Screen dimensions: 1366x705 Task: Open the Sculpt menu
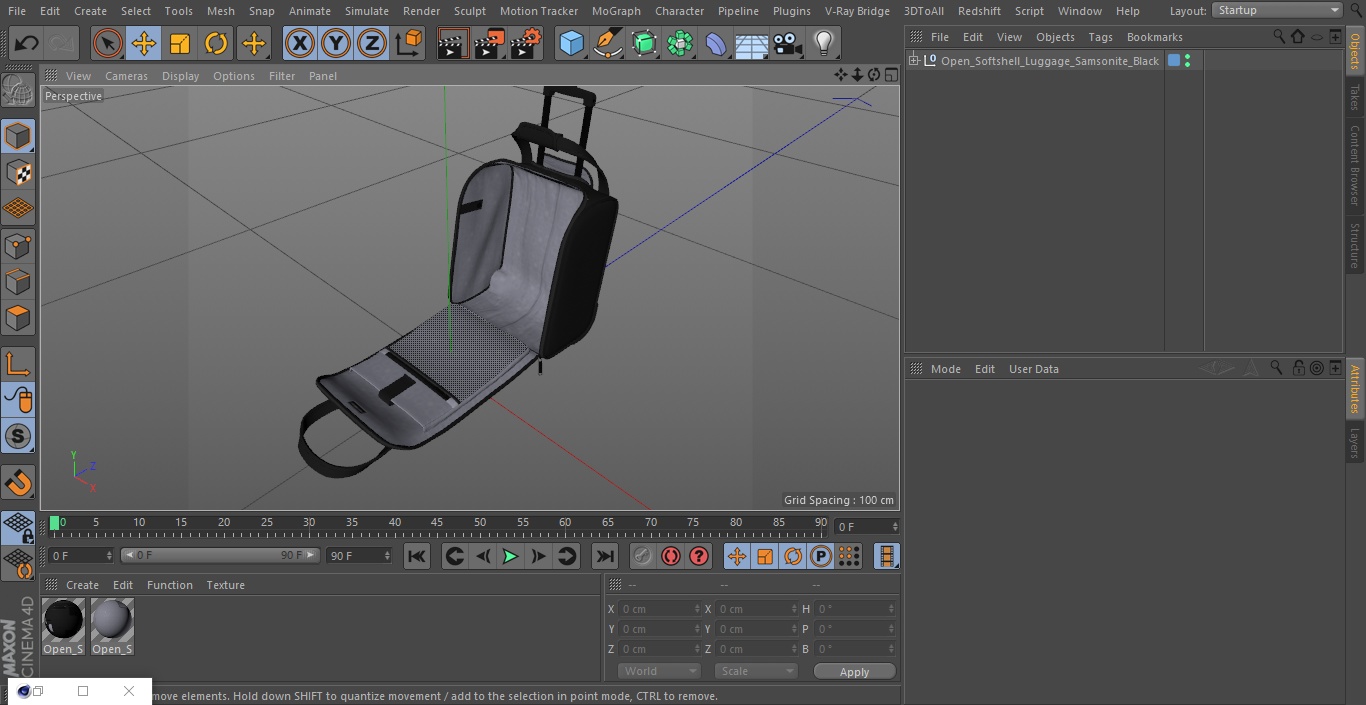(469, 11)
